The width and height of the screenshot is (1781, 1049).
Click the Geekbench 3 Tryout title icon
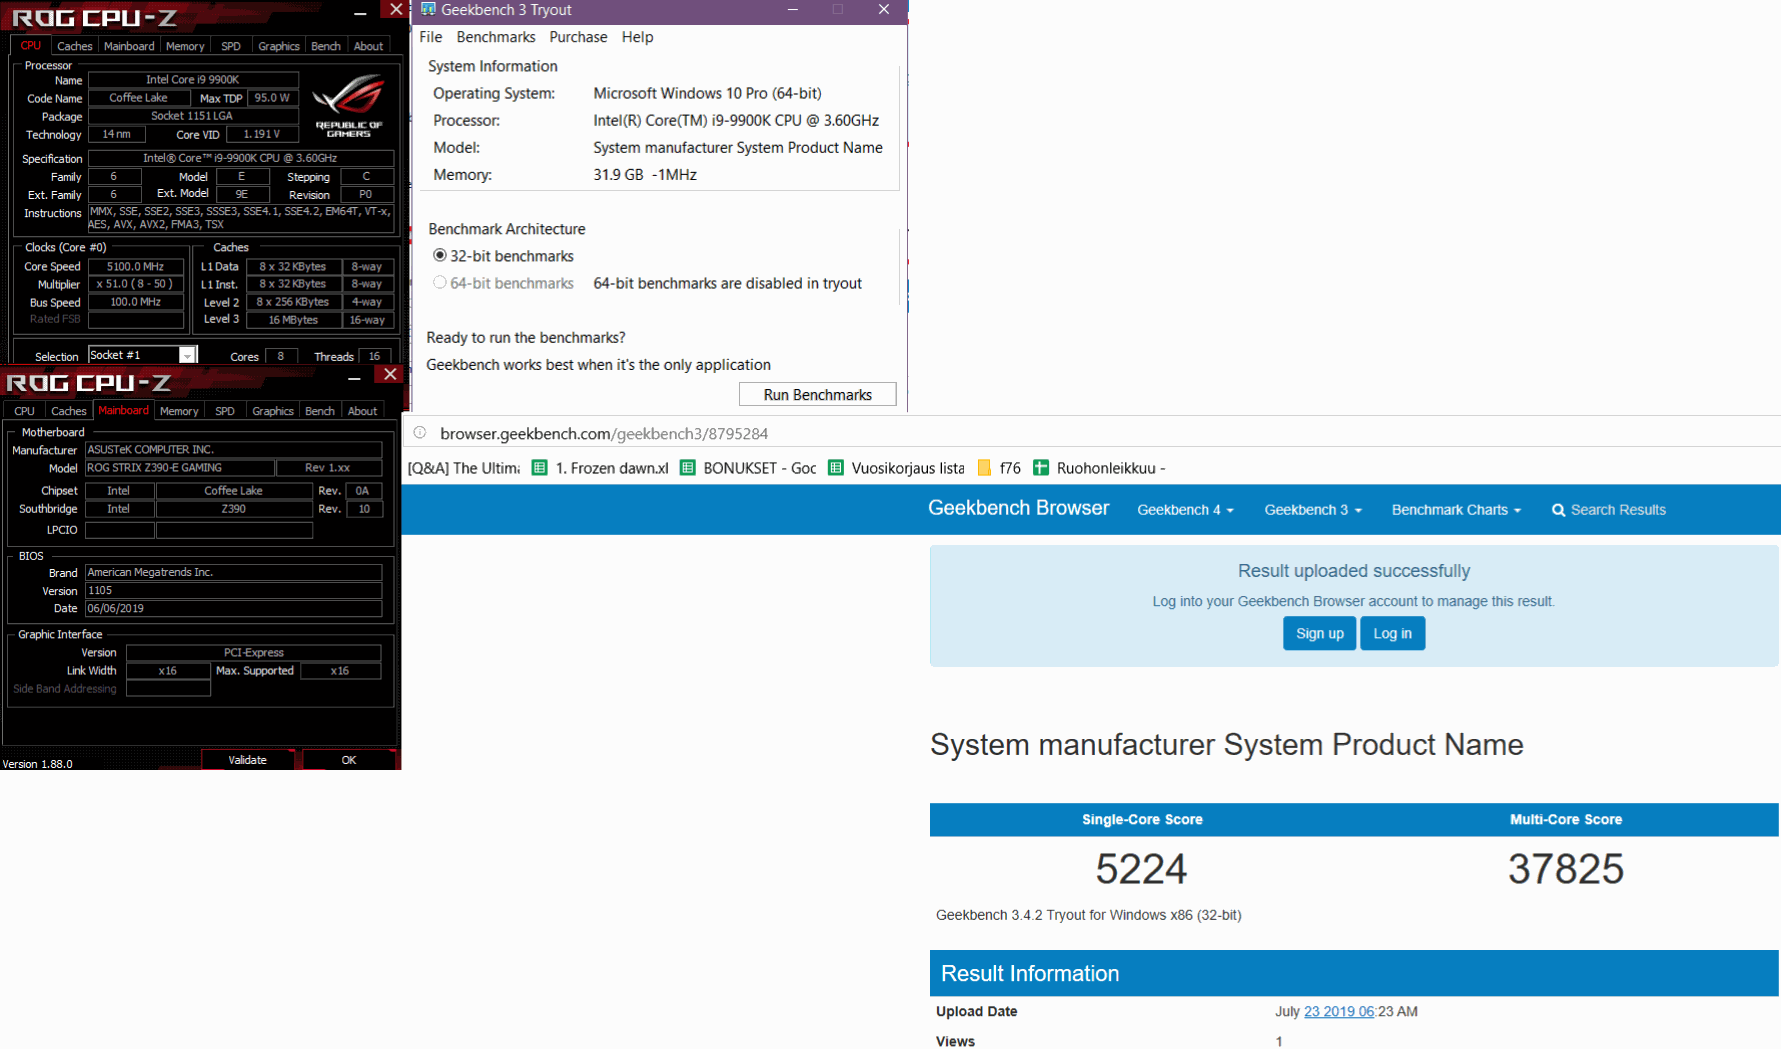(428, 9)
